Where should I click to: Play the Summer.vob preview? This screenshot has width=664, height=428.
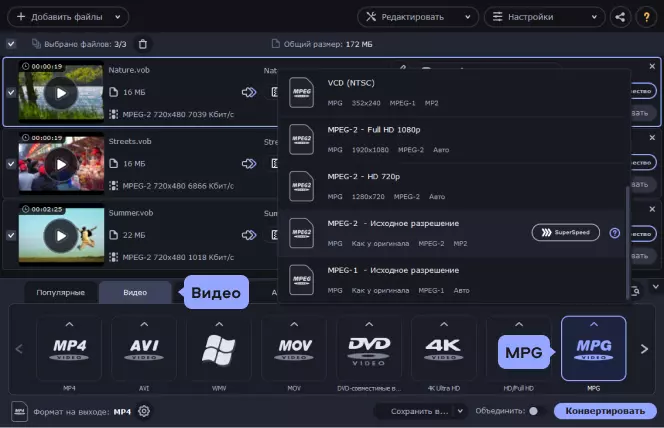(x=61, y=236)
